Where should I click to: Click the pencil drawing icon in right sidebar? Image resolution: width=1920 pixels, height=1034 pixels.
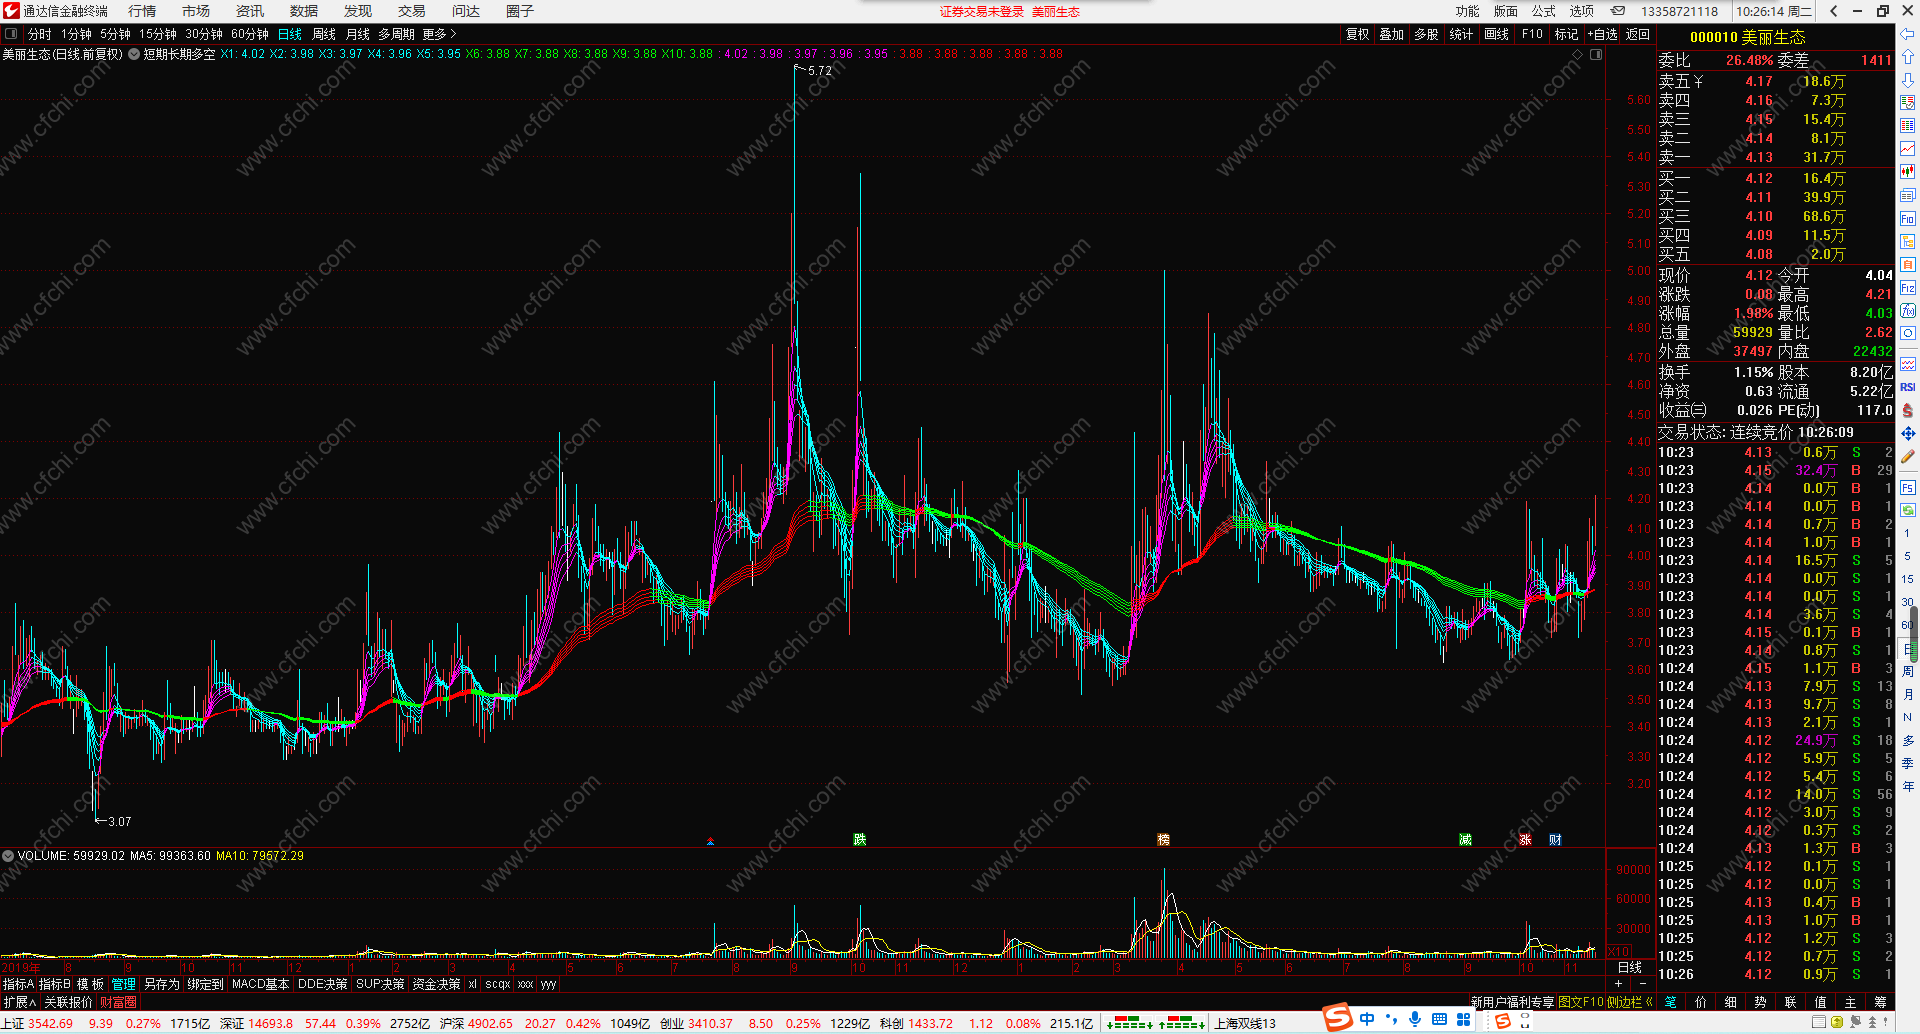[x=1908, y=456]
